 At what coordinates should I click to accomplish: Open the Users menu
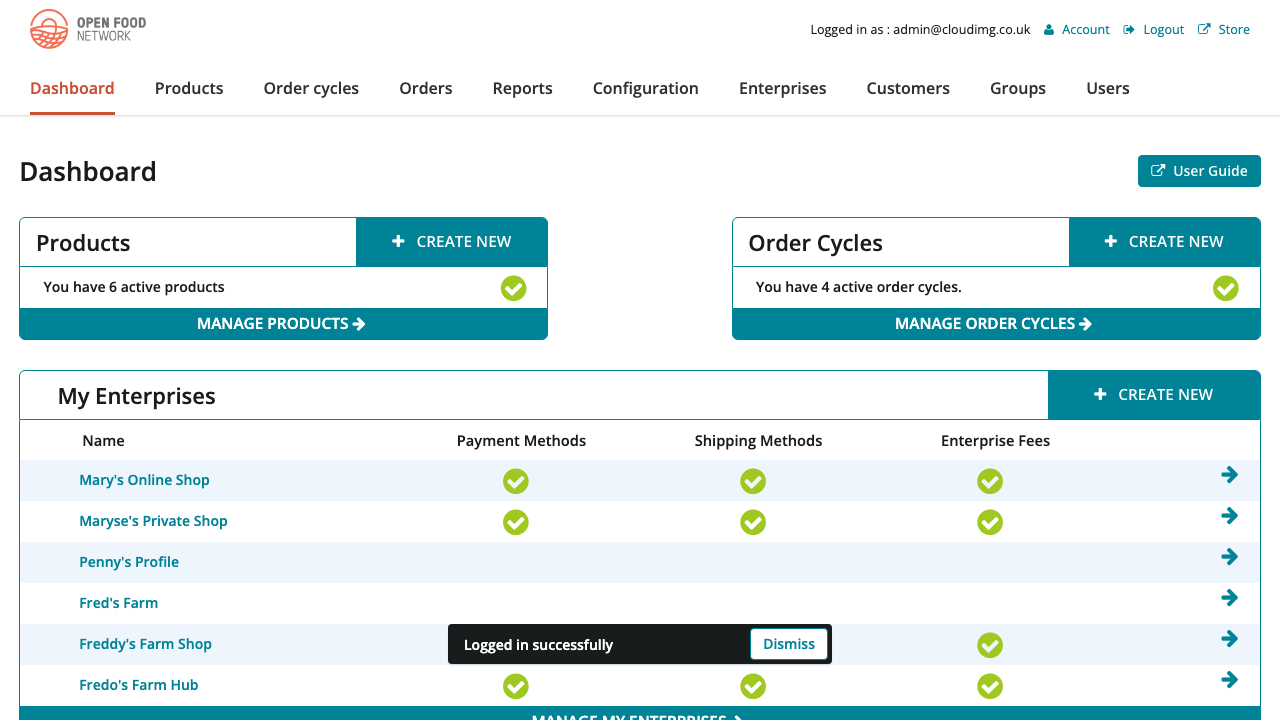click(1108, 88)
